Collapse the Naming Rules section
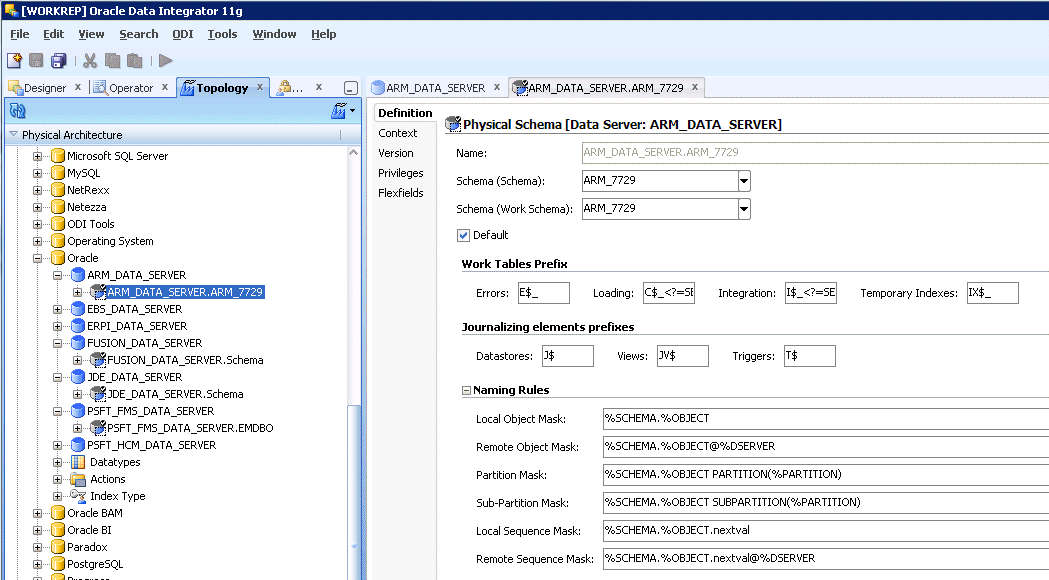This screenshot has width=1049, height=580. coord(466,391)
